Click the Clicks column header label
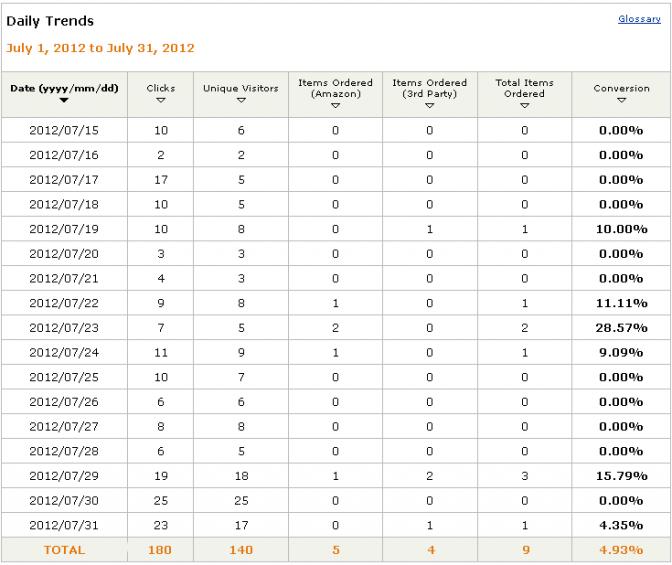 [161, 88]
